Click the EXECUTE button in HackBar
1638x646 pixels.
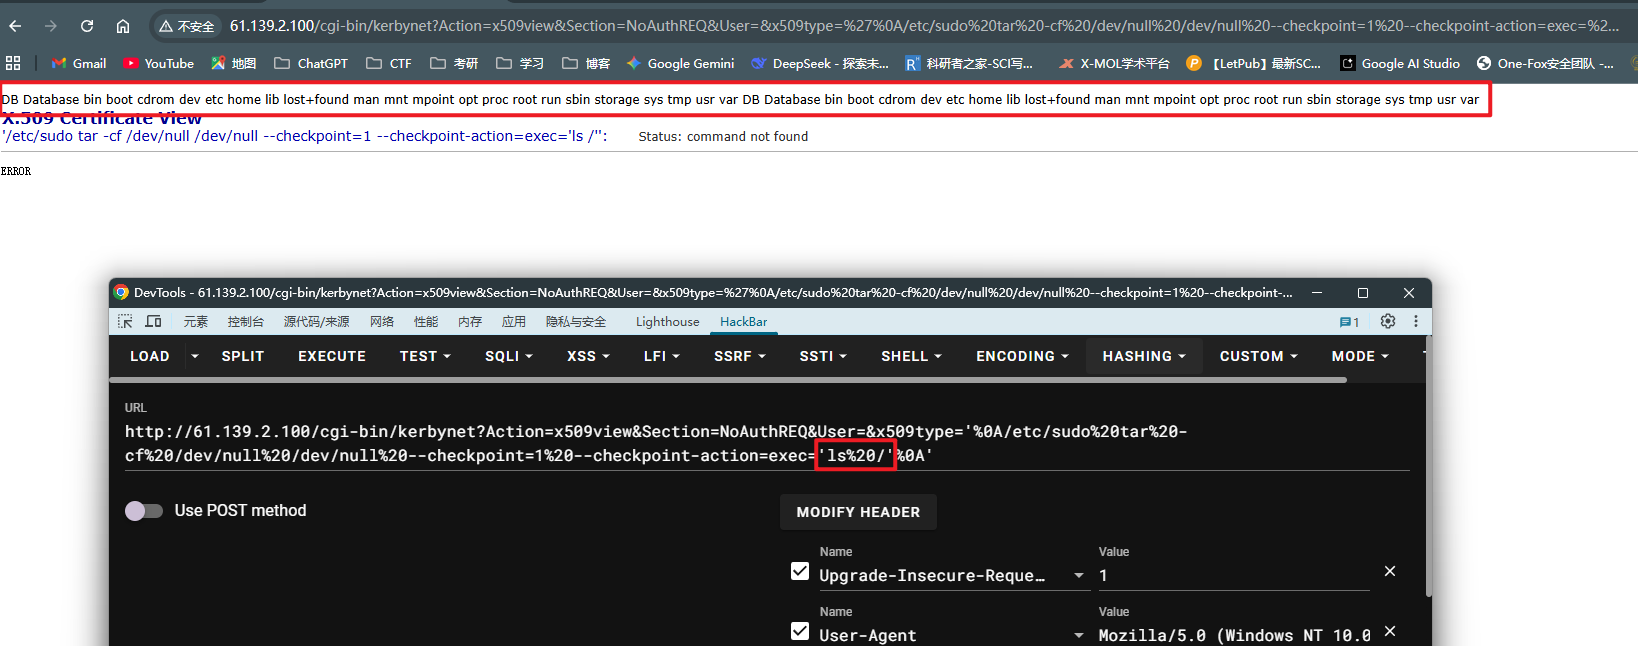[332, 356]
